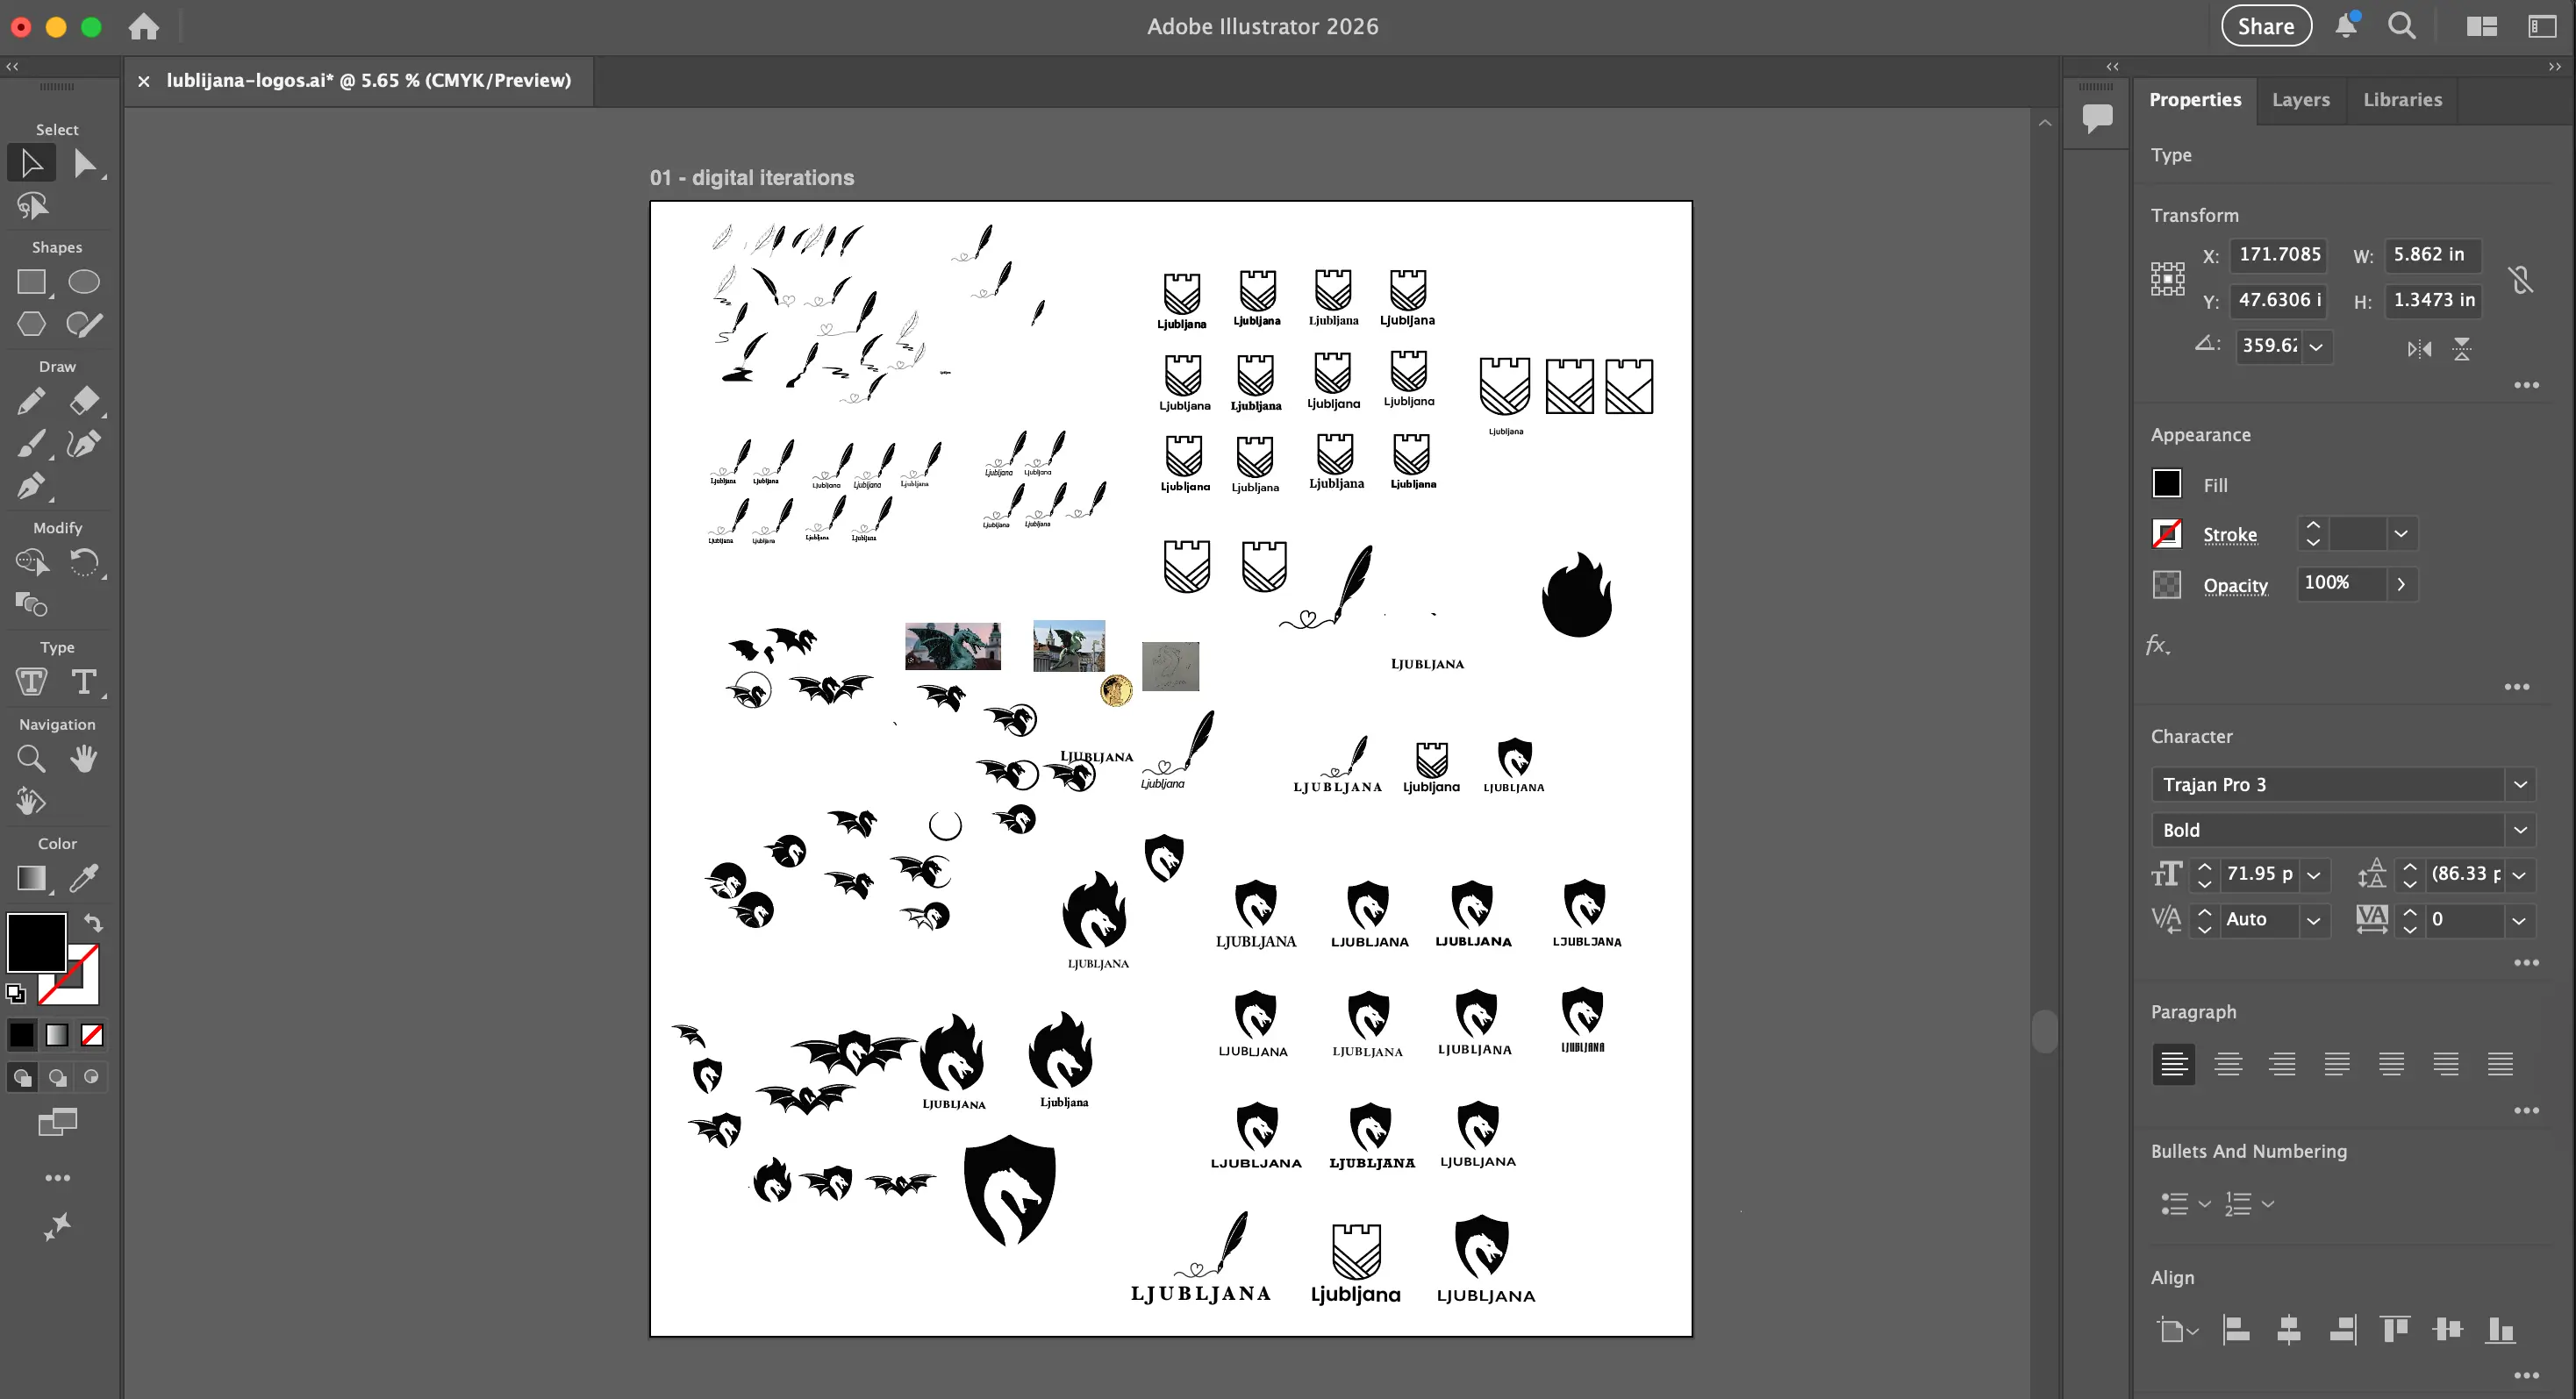Select the Zoom tool

pos(31,759)
